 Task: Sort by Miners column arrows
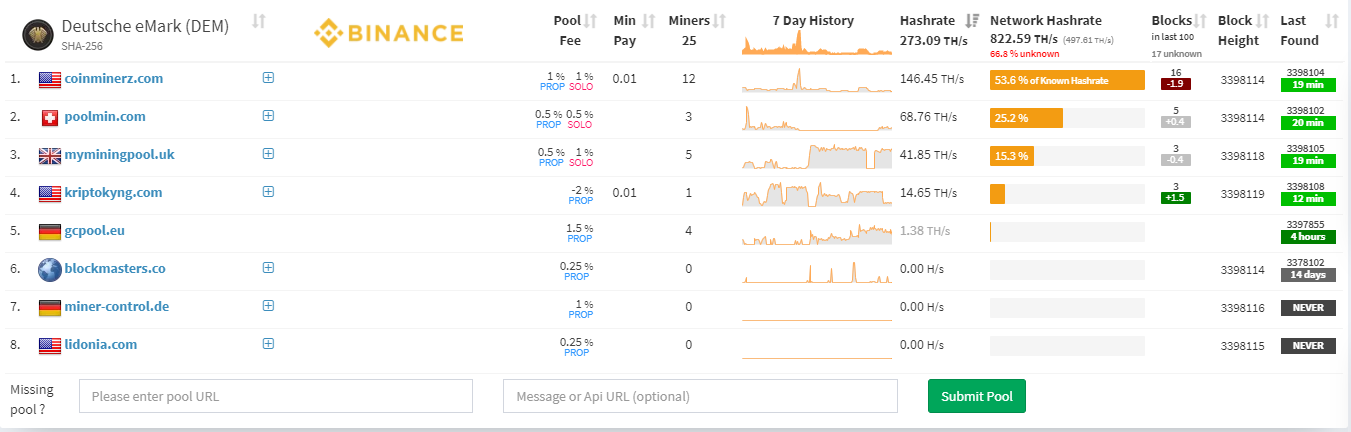(720, 21)
